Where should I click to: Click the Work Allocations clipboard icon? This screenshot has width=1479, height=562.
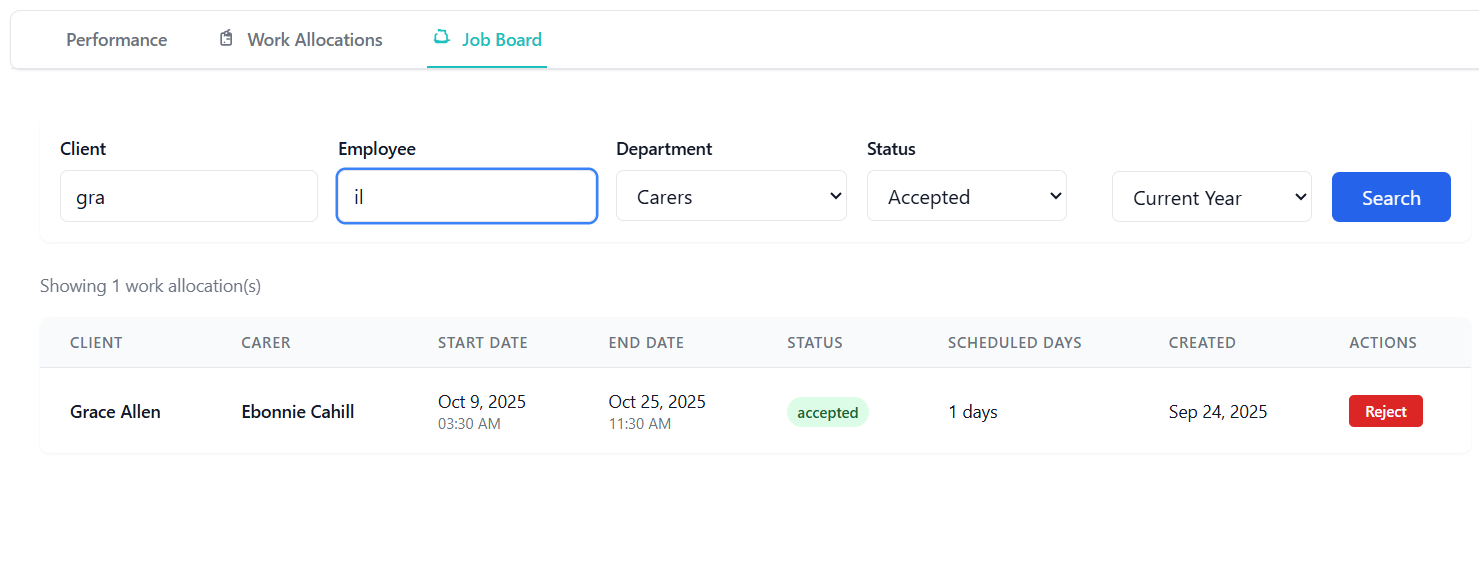pos(226,39)
